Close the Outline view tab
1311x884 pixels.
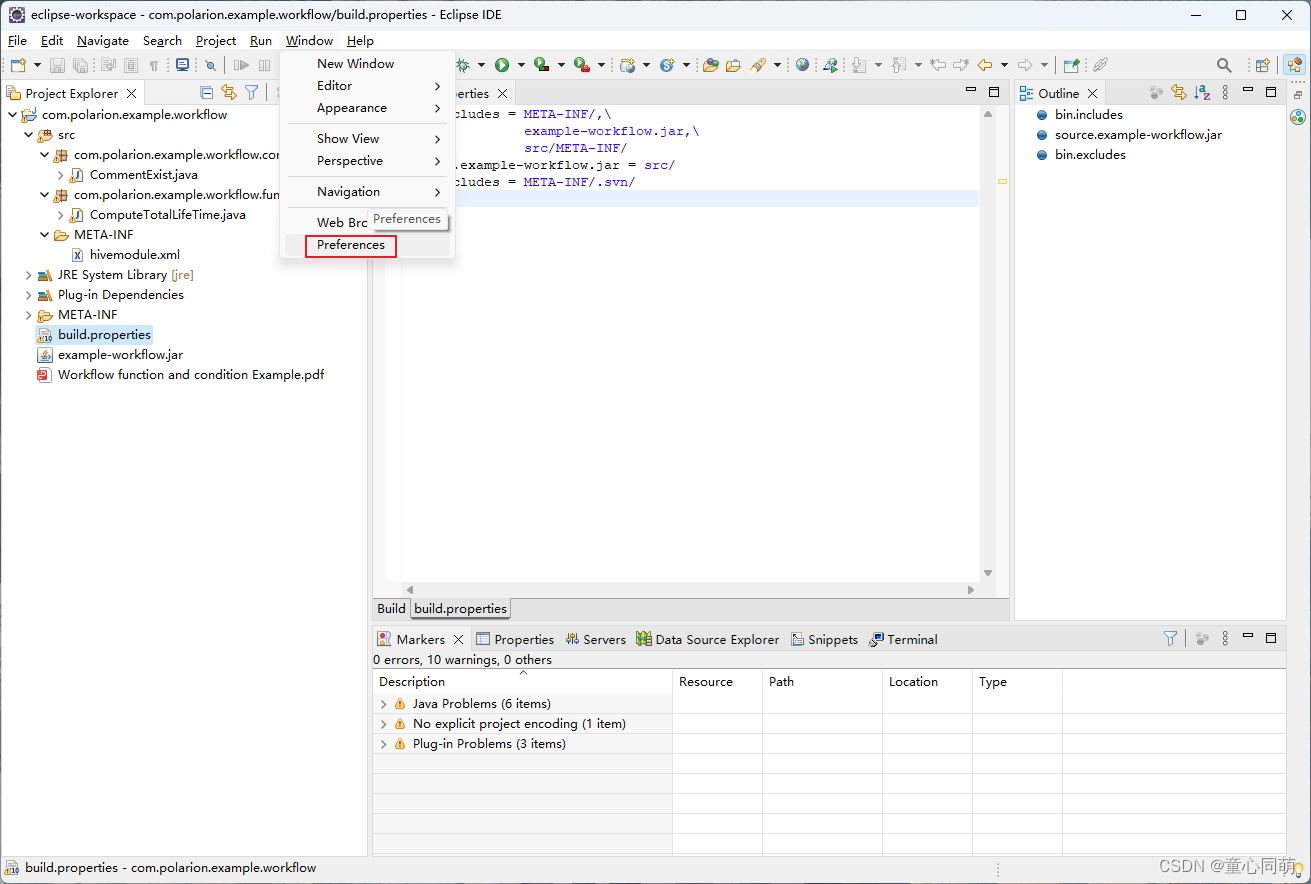point(1092,93)
